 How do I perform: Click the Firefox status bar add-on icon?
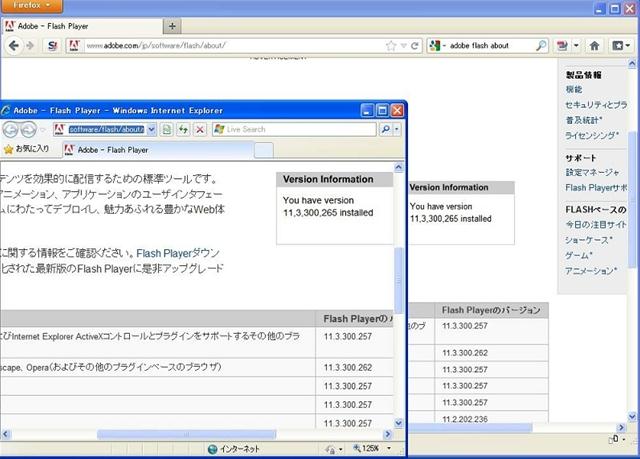(x=613, y=439)
